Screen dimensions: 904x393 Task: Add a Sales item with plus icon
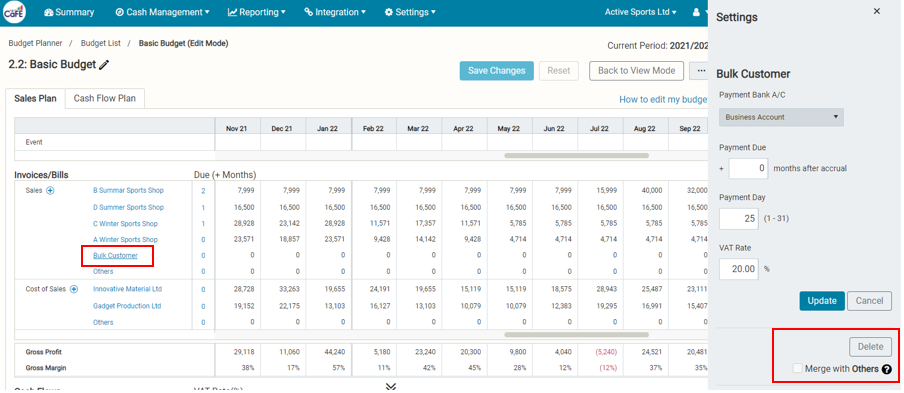[50, 191]
